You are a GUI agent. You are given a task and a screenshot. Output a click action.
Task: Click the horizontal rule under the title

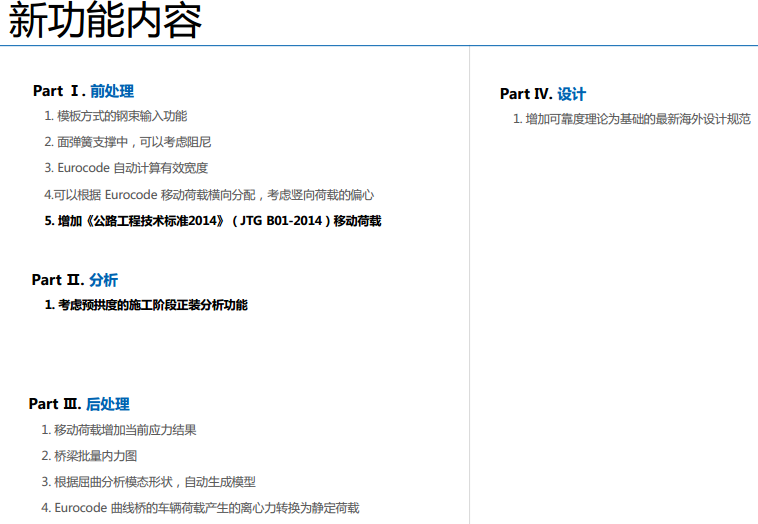tap(379, 46)
